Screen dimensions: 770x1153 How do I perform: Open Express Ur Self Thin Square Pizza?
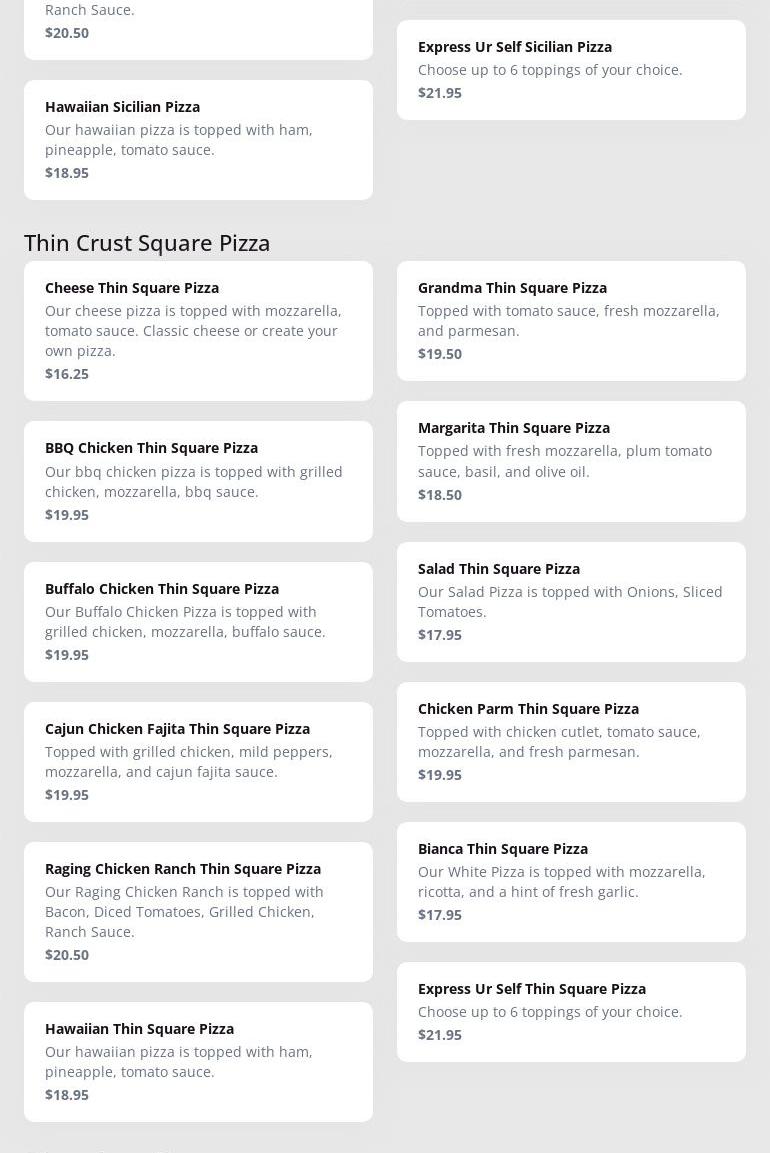pyautogui.click(x=570, y=1011)
